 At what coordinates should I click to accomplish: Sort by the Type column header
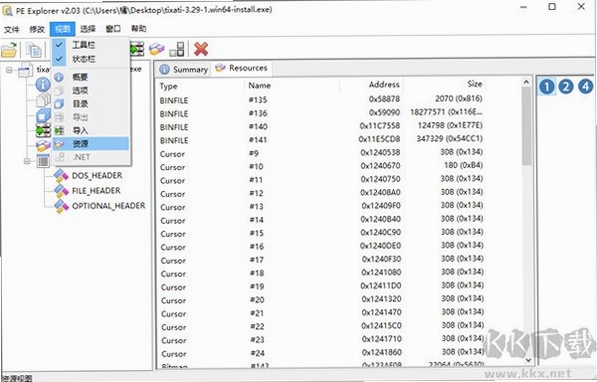(x=200, y=86)
